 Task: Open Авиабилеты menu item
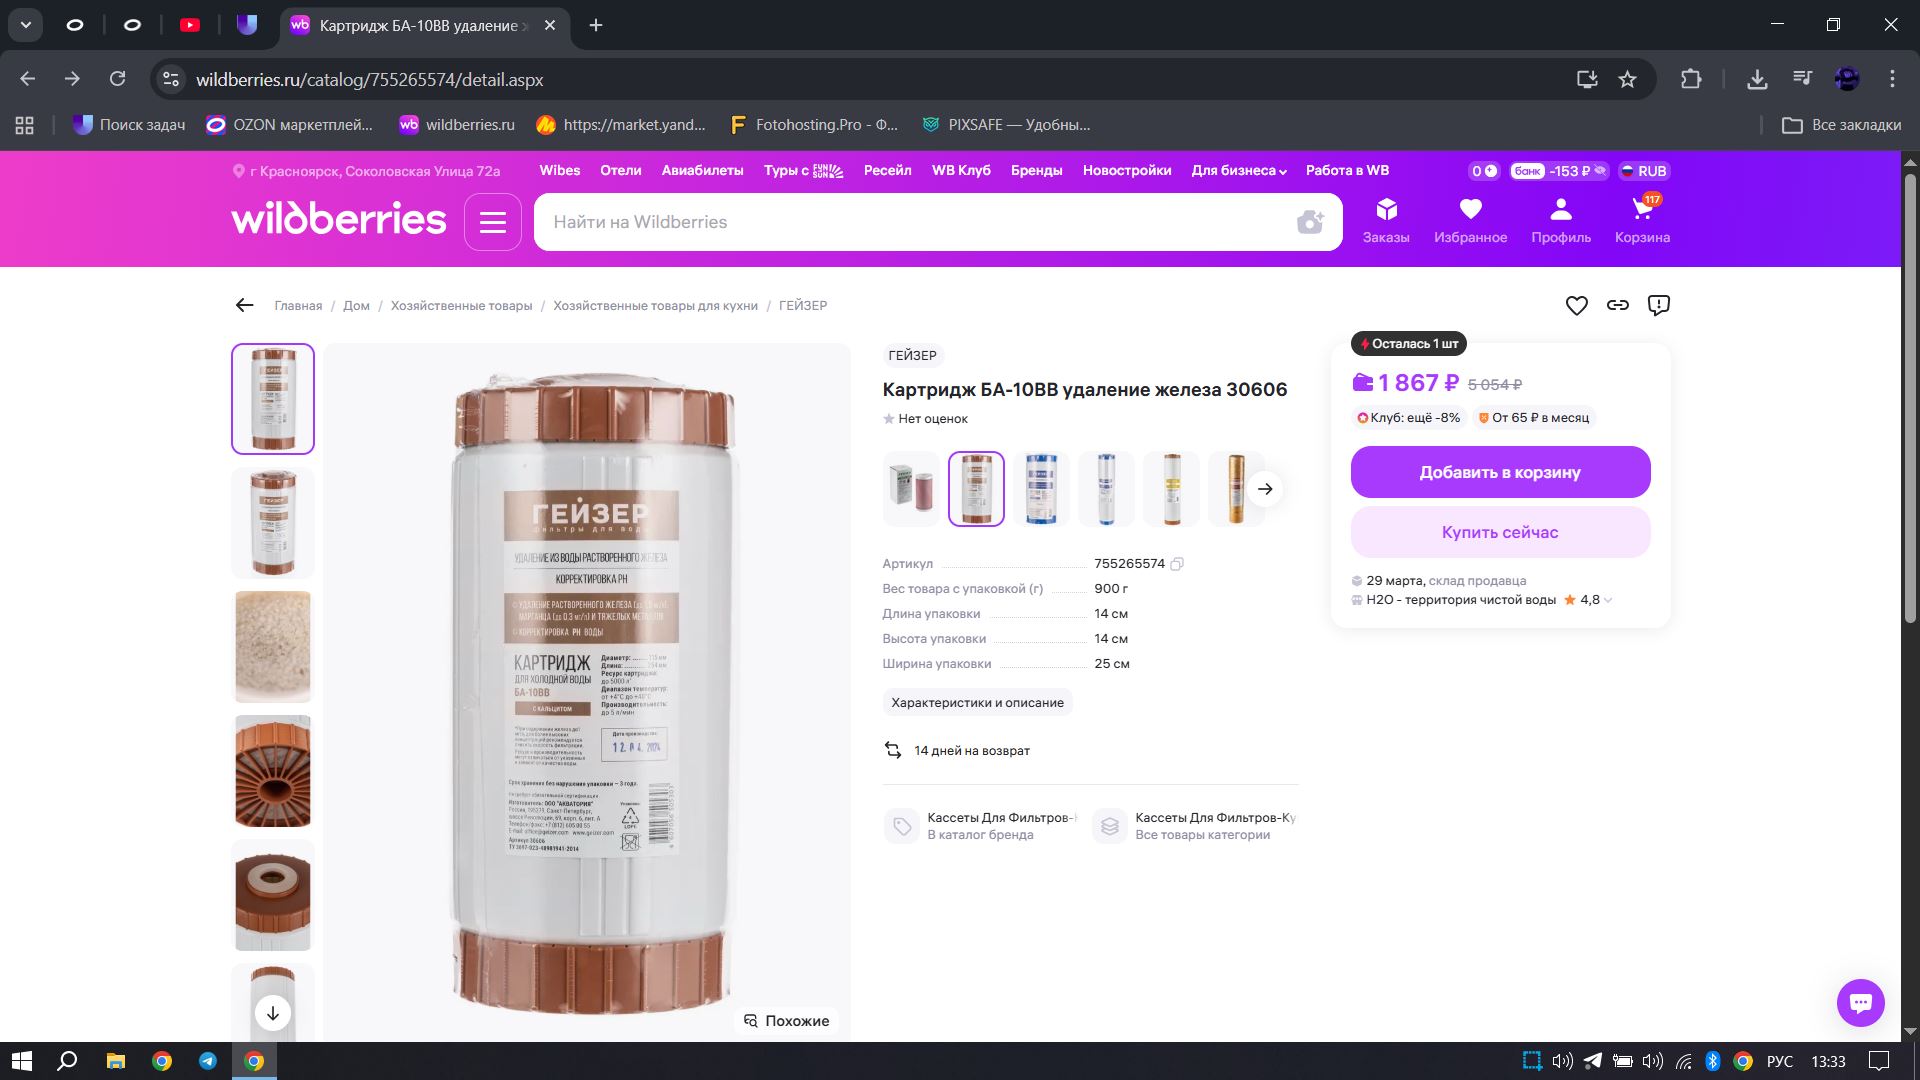click(702, 171)
